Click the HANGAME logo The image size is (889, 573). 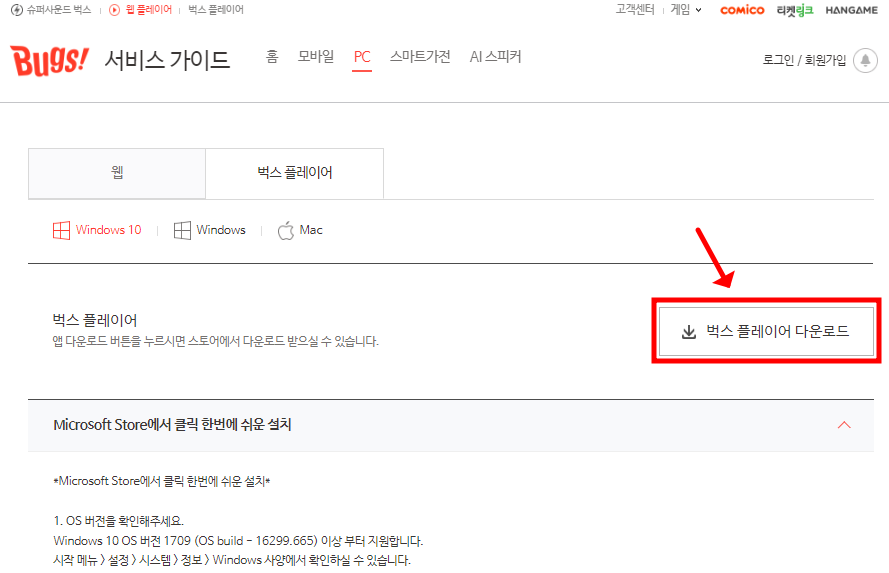pyautogui.click(x=851, y=10)
